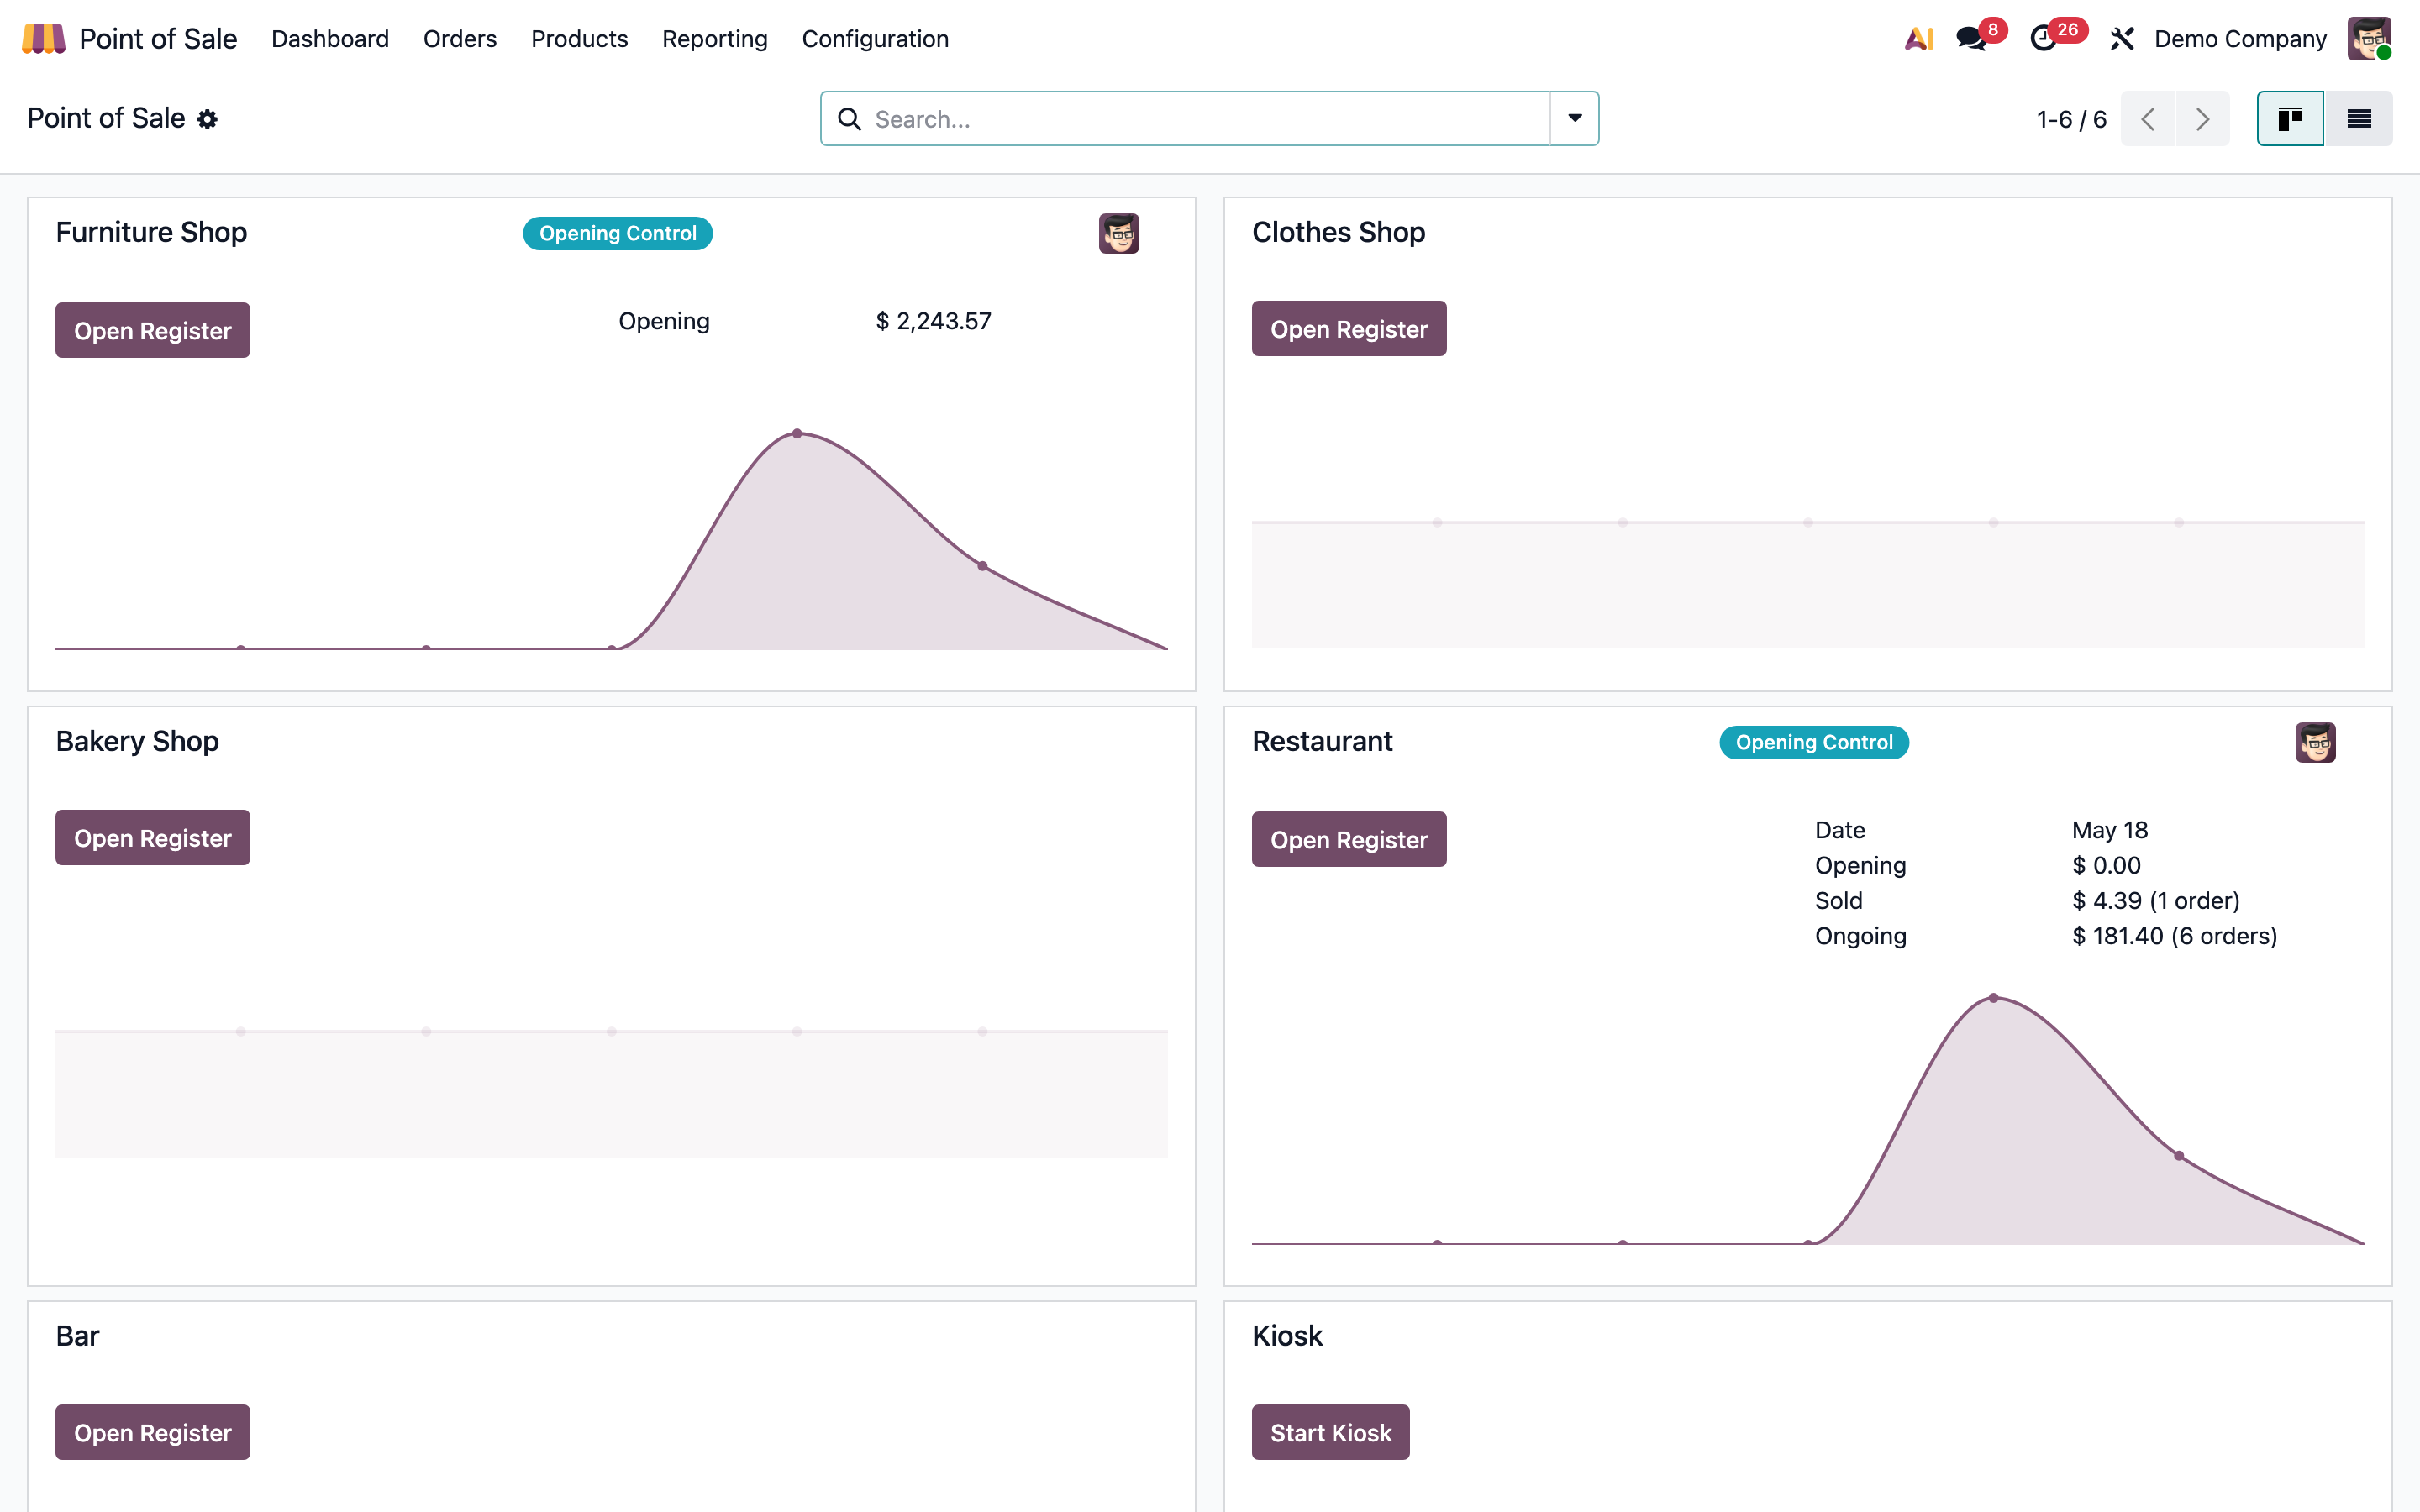Image resolution: width=2420 pixels, height=1512 pixels.
Task: Click the Restaurant user avatar
Action: (x=2315, y=742)
